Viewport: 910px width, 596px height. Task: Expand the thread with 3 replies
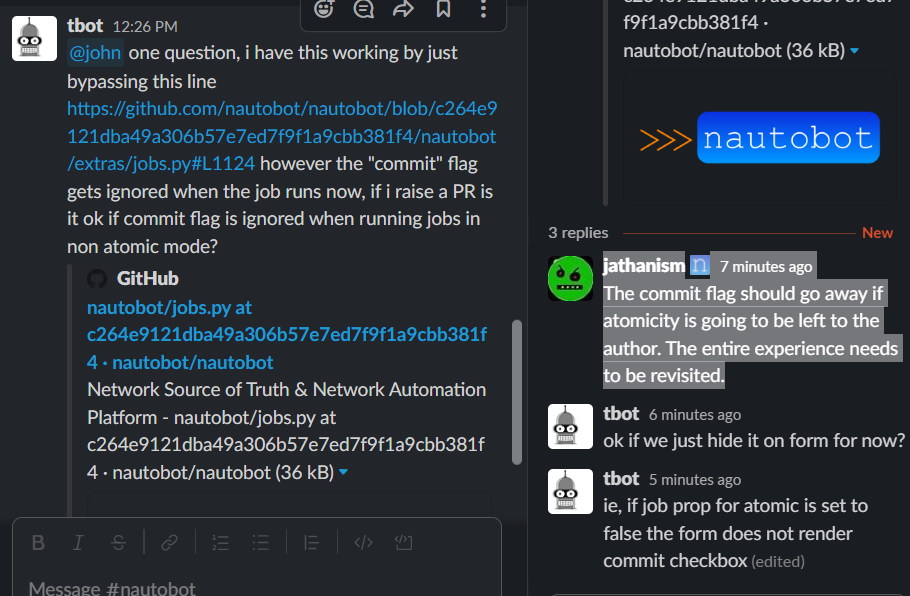click(x=578, y=232)
